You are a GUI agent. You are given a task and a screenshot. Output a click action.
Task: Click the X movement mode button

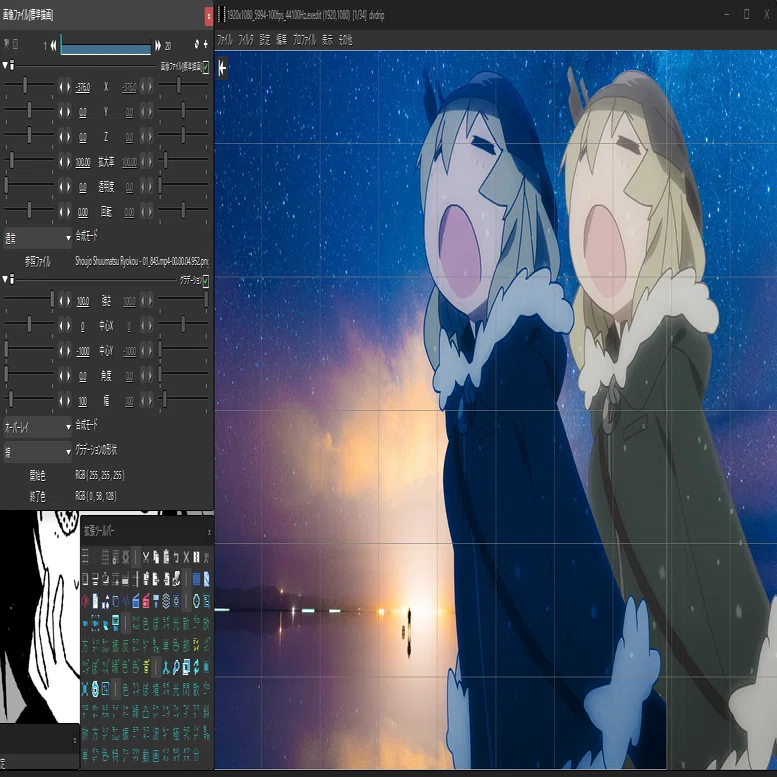click(x=106, y=87)
